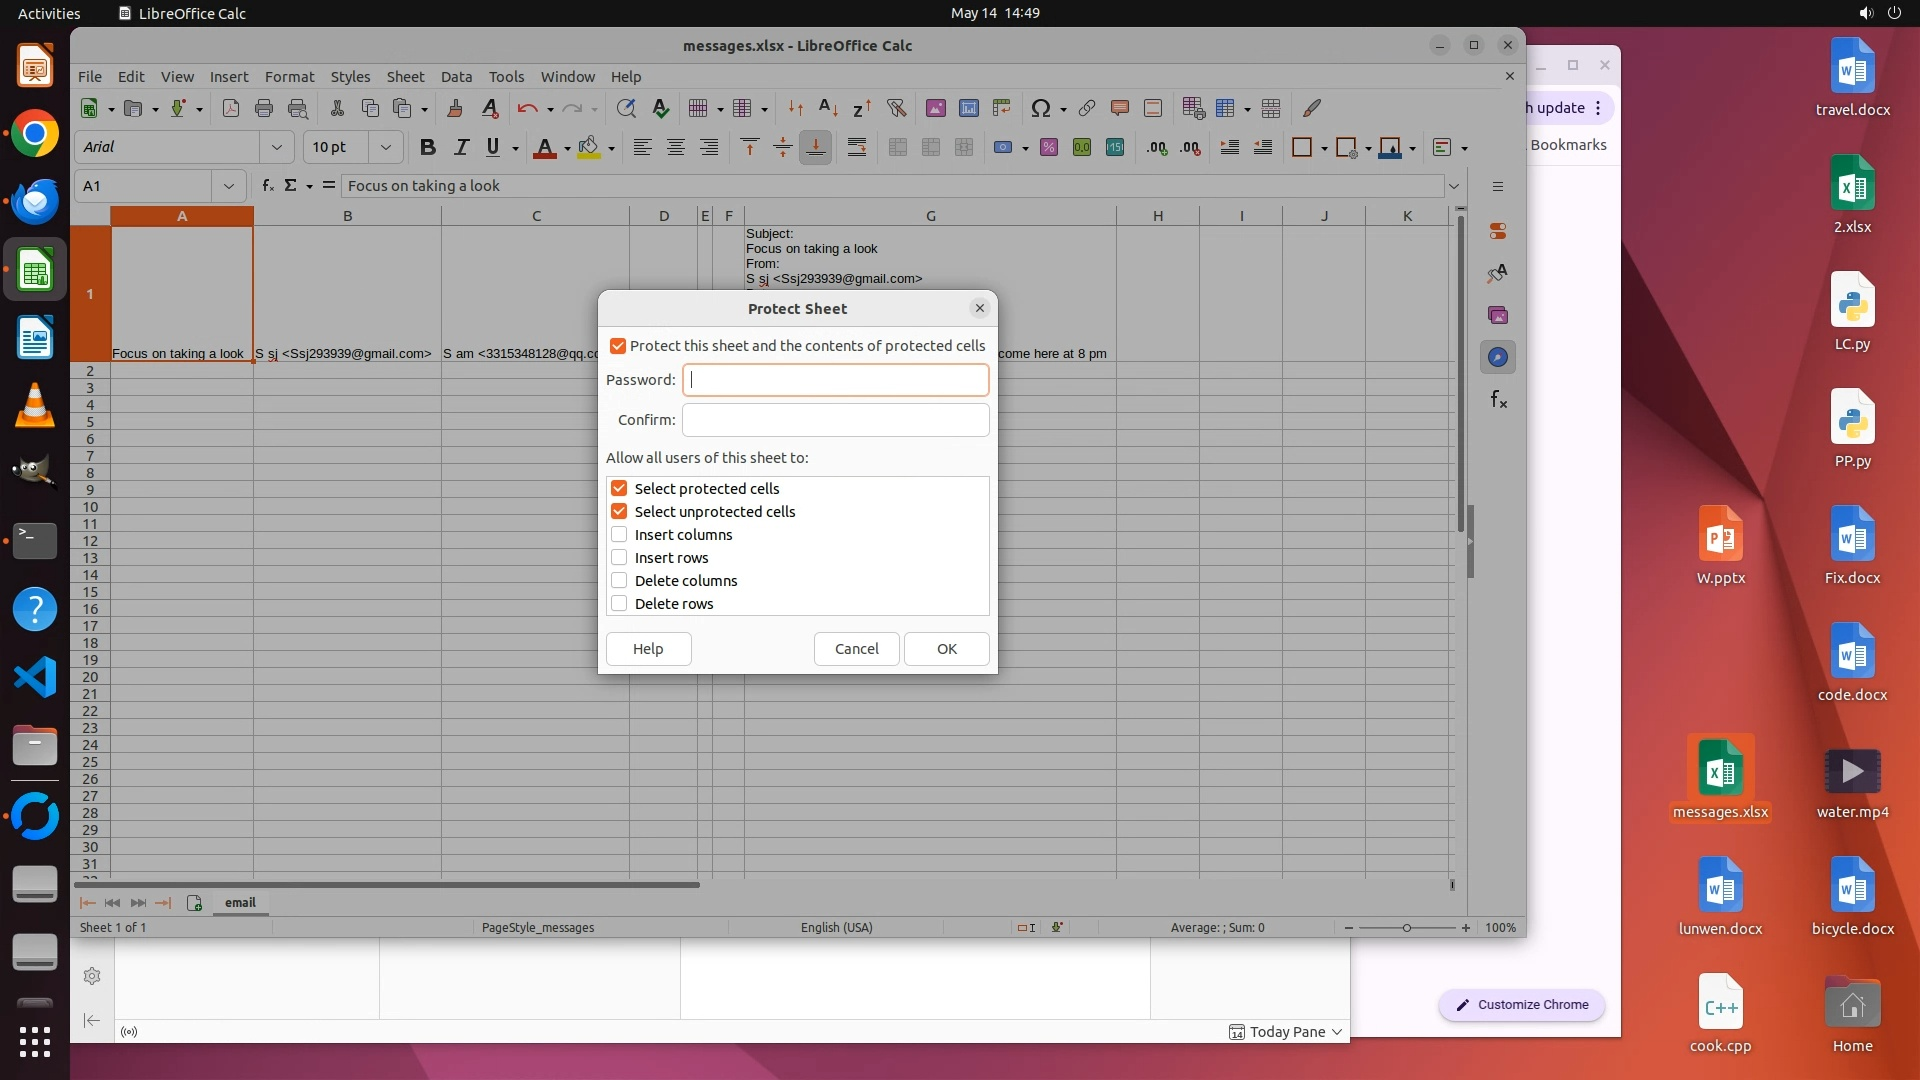The image size is (1920, 1080).
Task: Open the font size dropdown
Action: click(x=385, y=148)
